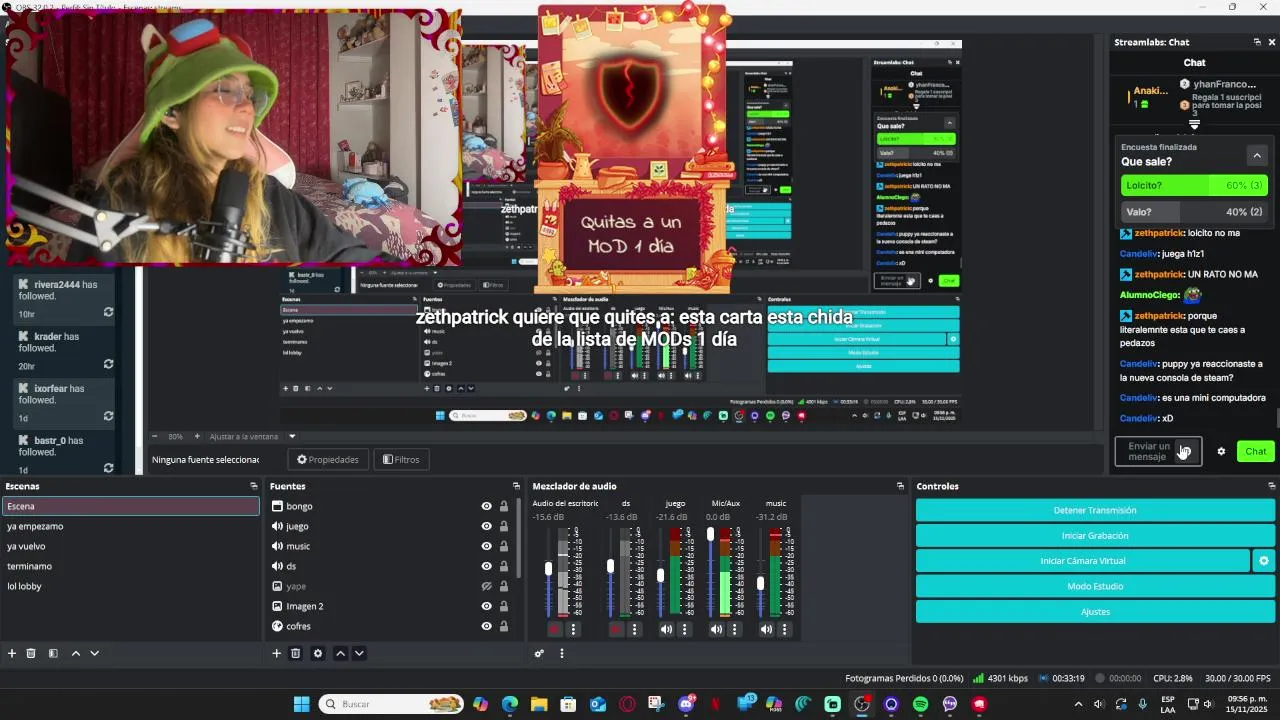Viewport: 1280px width, 720px height.
Task: Refresh ixorfear follow event
Action: click(108, 416)
